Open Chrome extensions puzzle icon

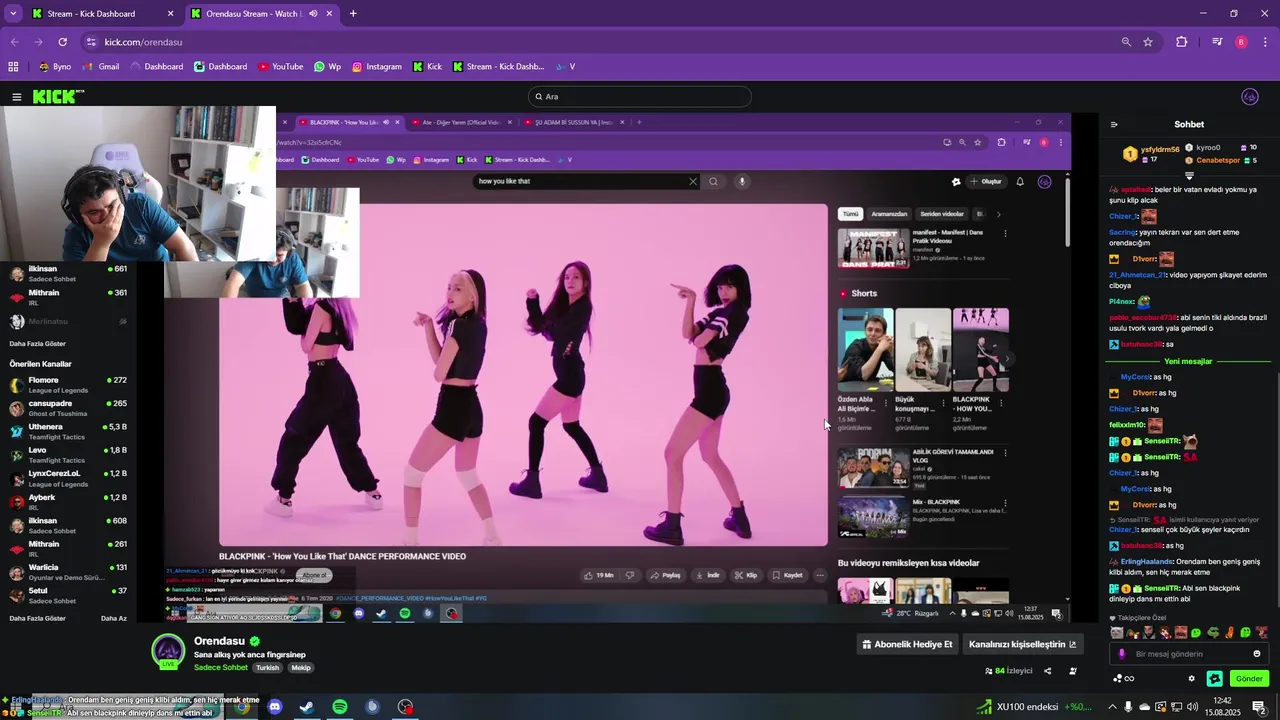1181,42
